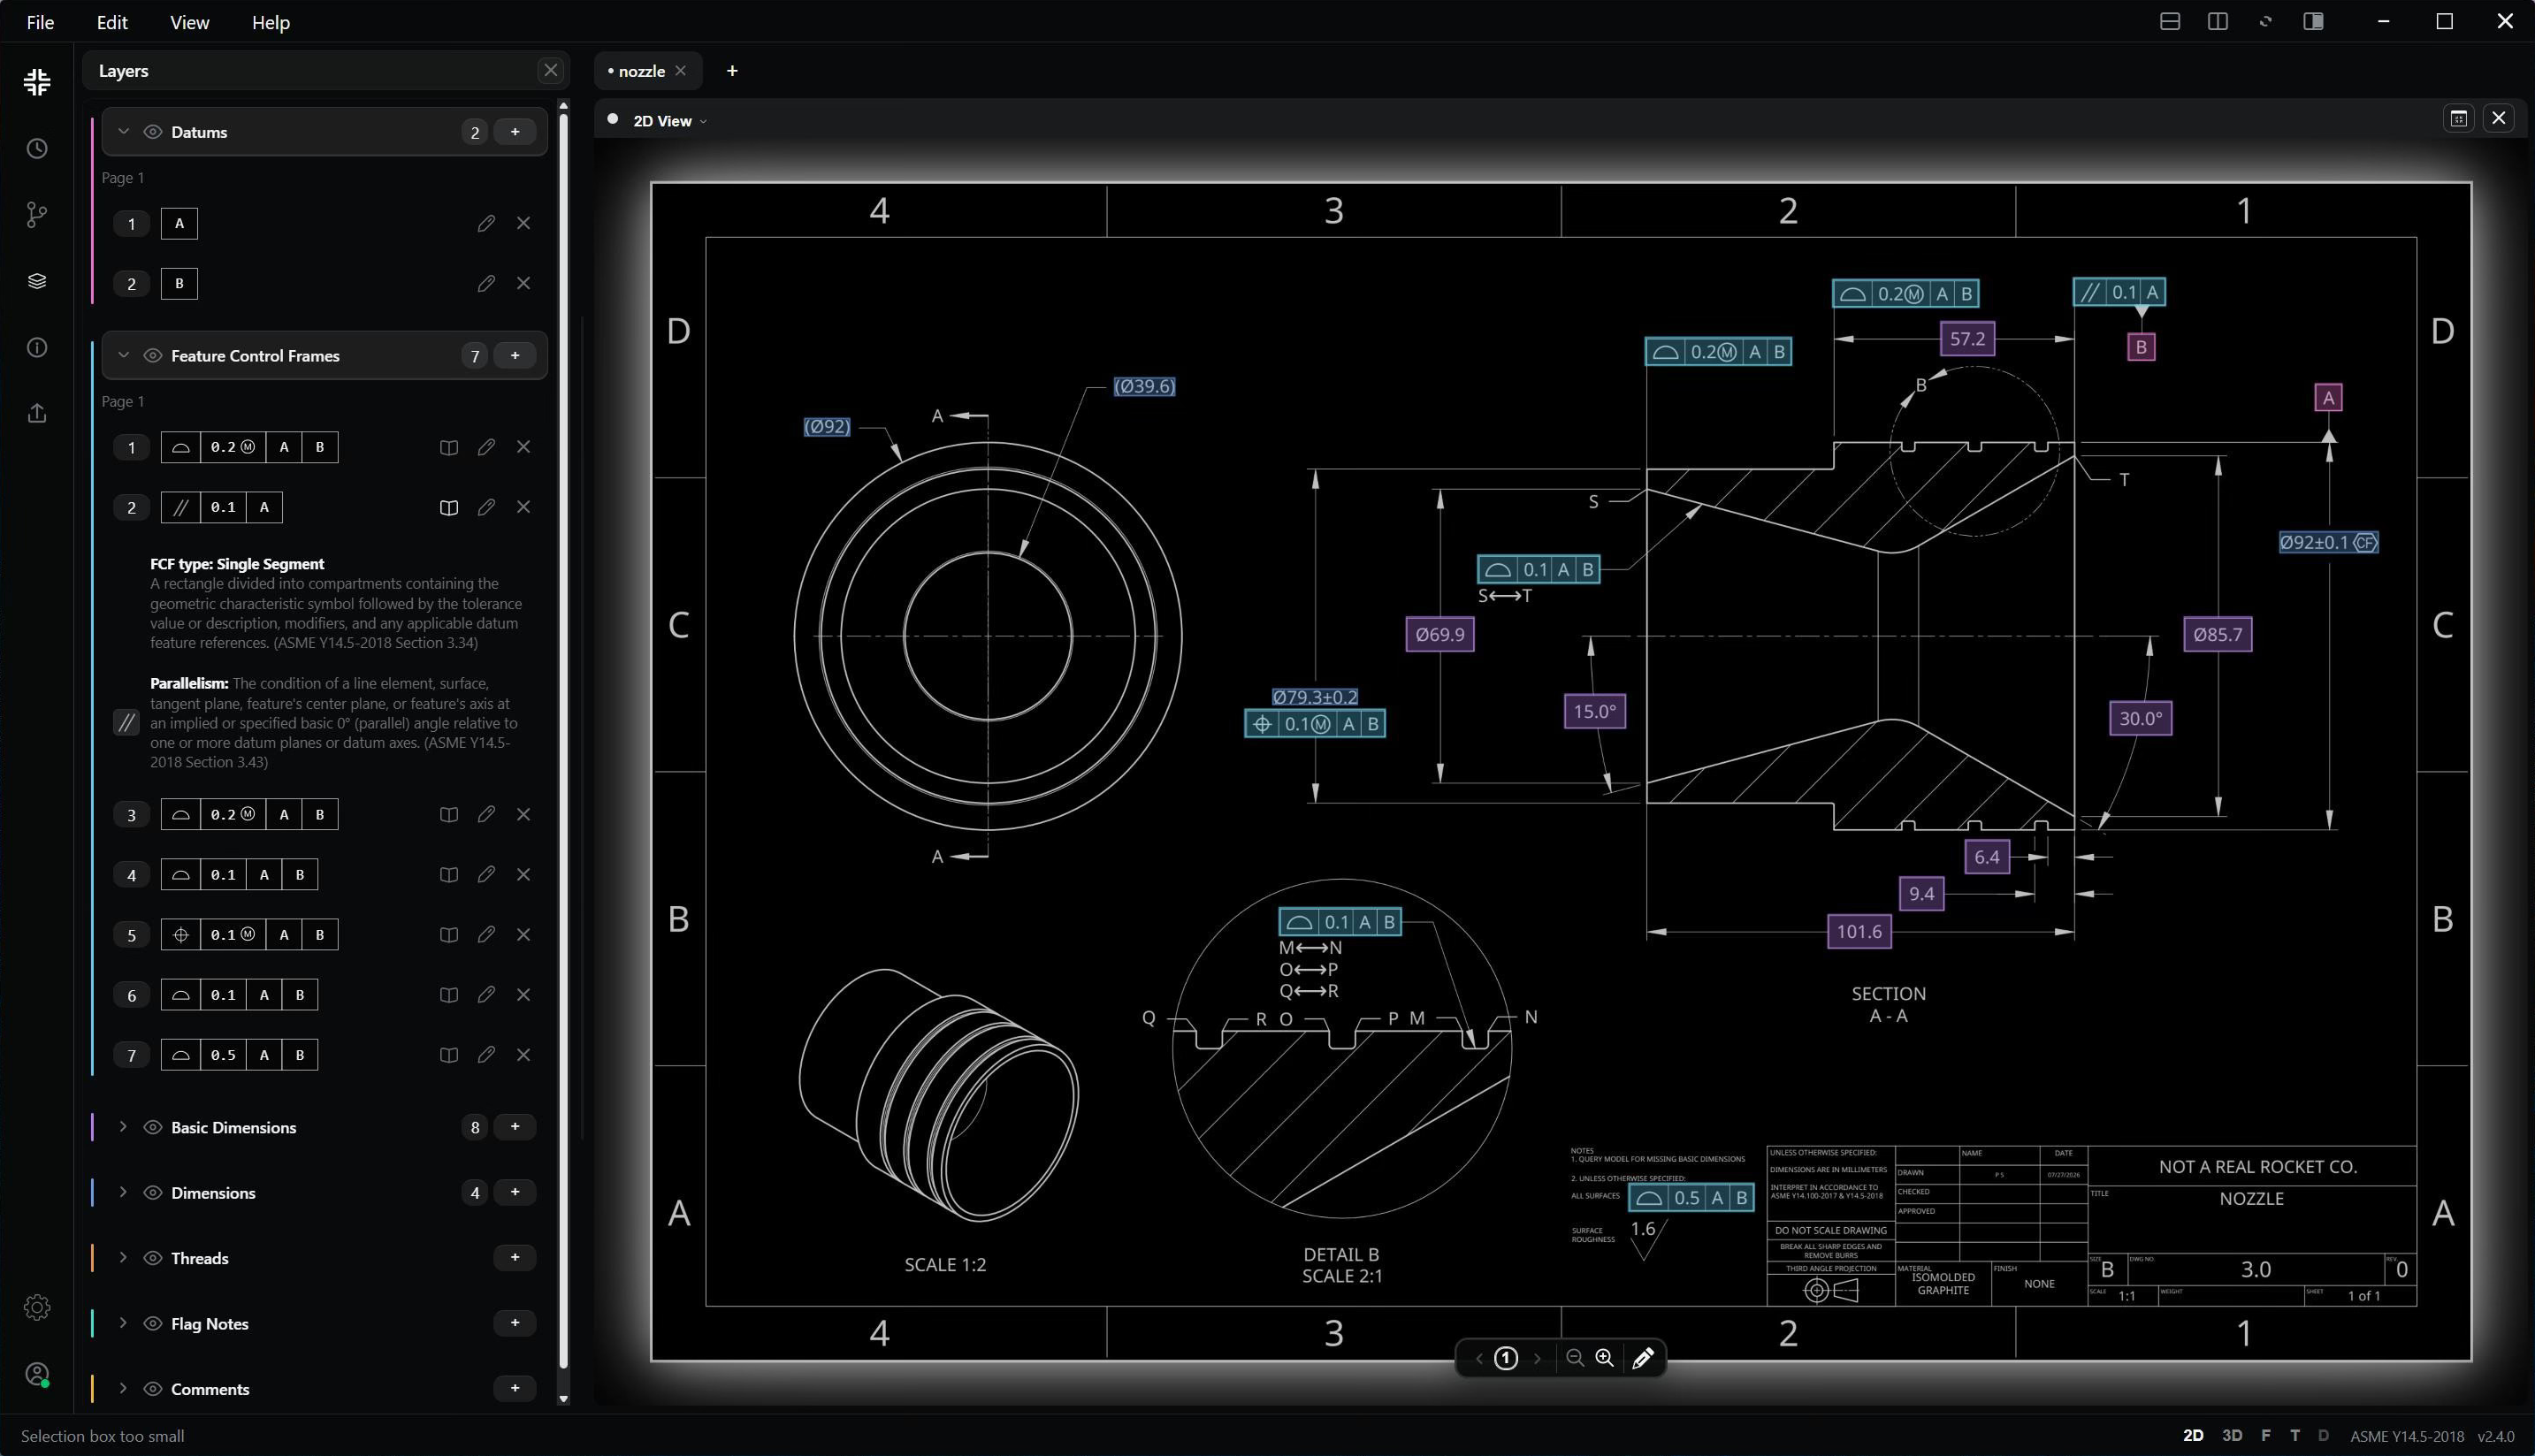This screenshot has height=1456, width=2535.
Task: Click the export upload icon in sidebar
Action: (37, 413)
